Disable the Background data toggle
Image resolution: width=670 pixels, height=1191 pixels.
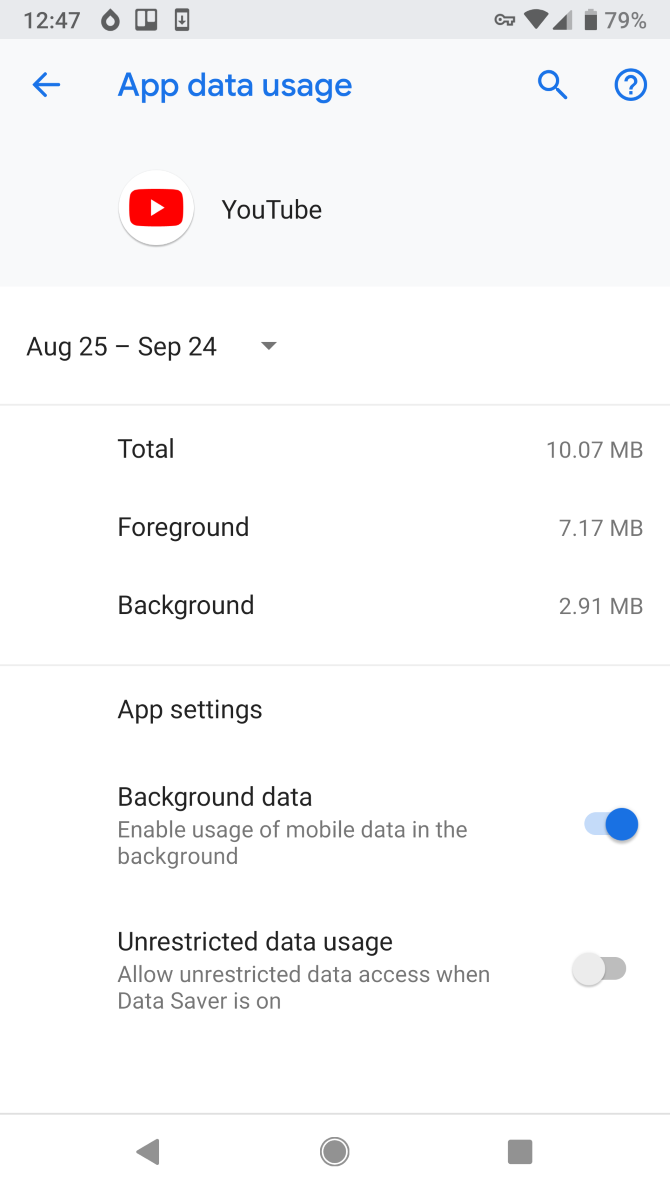(x=611, y=825)
